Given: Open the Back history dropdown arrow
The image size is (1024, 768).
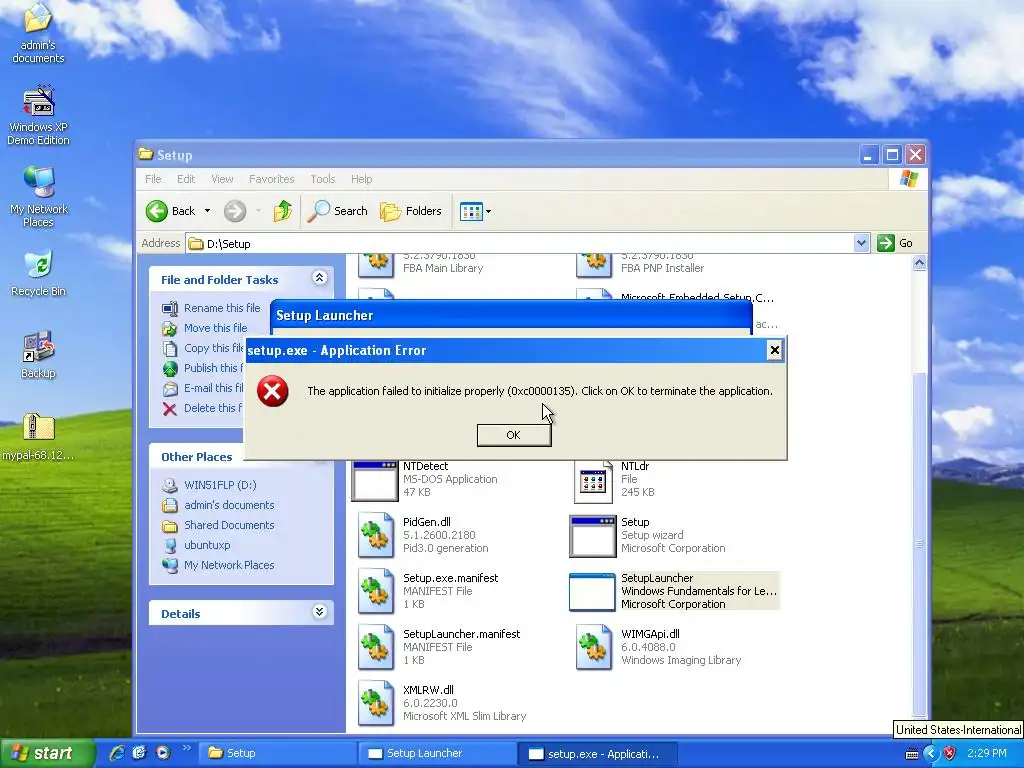Looking at the screenshot, I should (208, 211).
